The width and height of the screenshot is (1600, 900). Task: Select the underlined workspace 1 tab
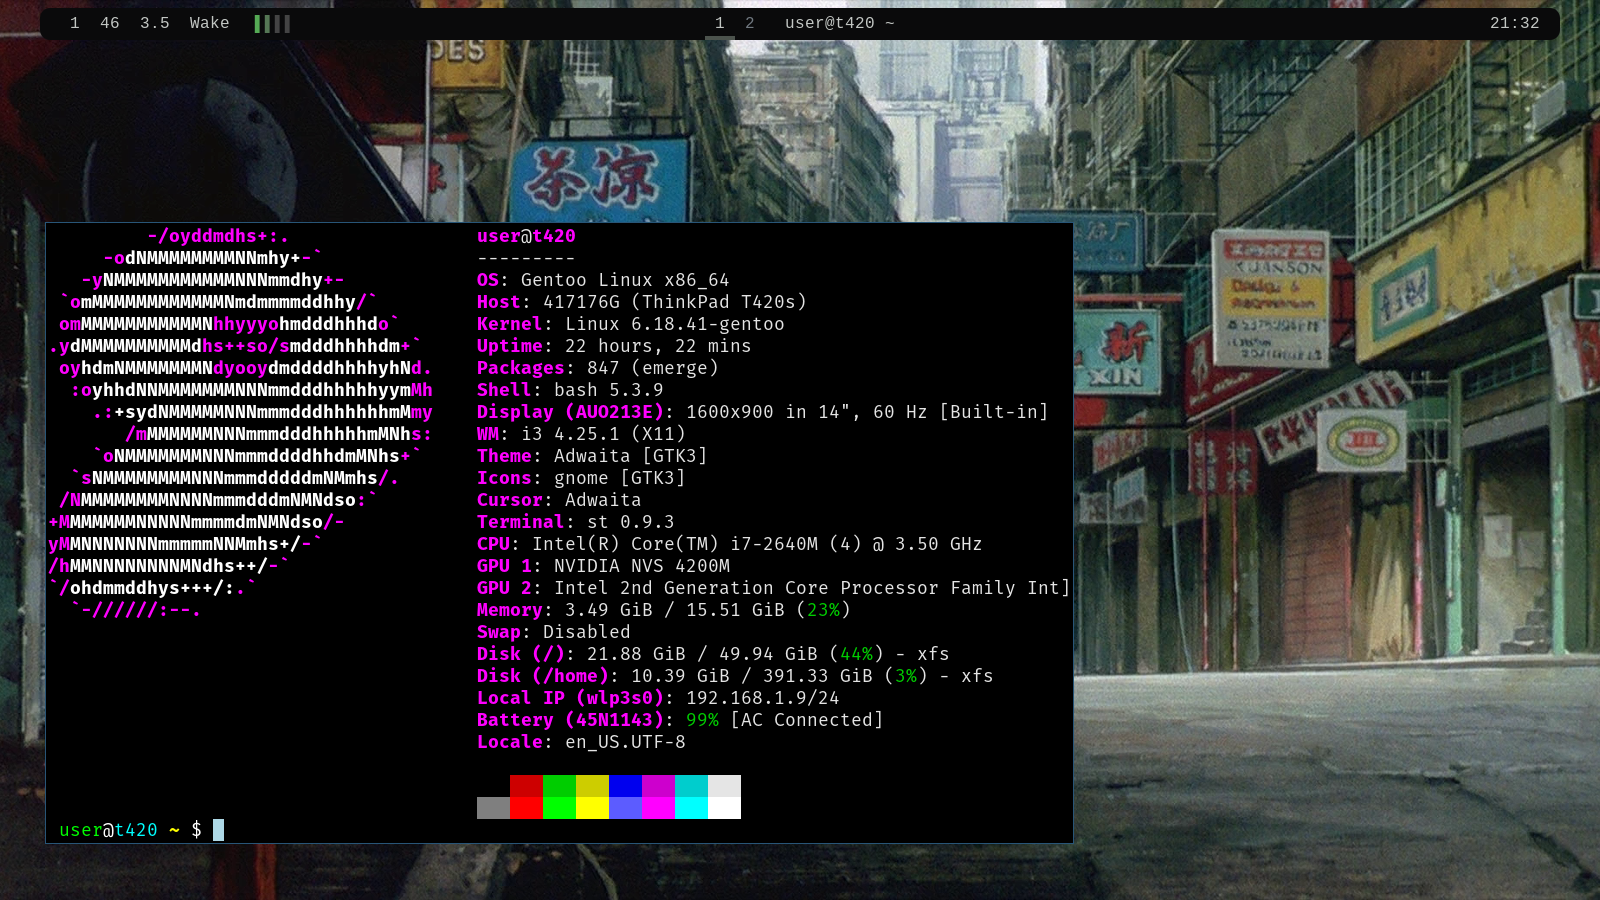click(x=719, y=23)
